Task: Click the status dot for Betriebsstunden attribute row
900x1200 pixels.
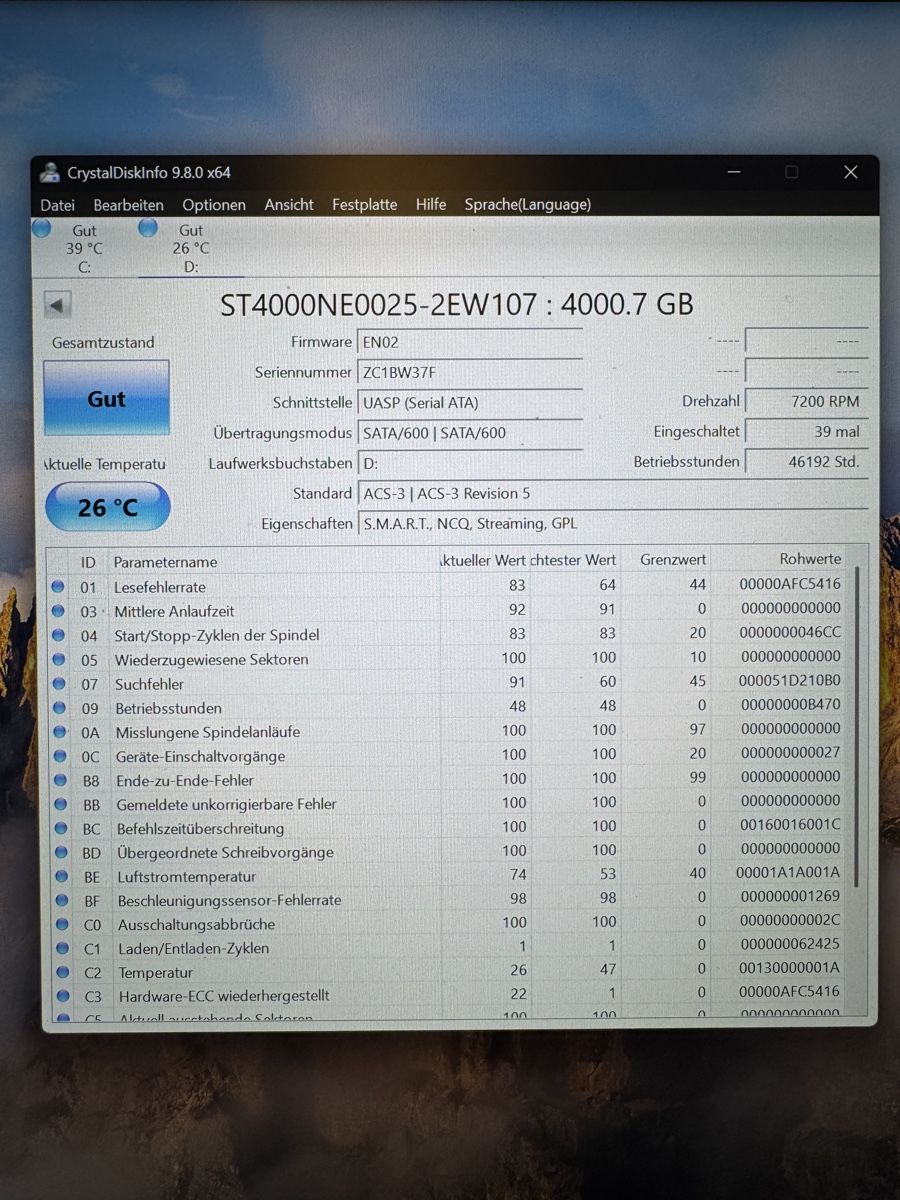Action: coord(58,708)
